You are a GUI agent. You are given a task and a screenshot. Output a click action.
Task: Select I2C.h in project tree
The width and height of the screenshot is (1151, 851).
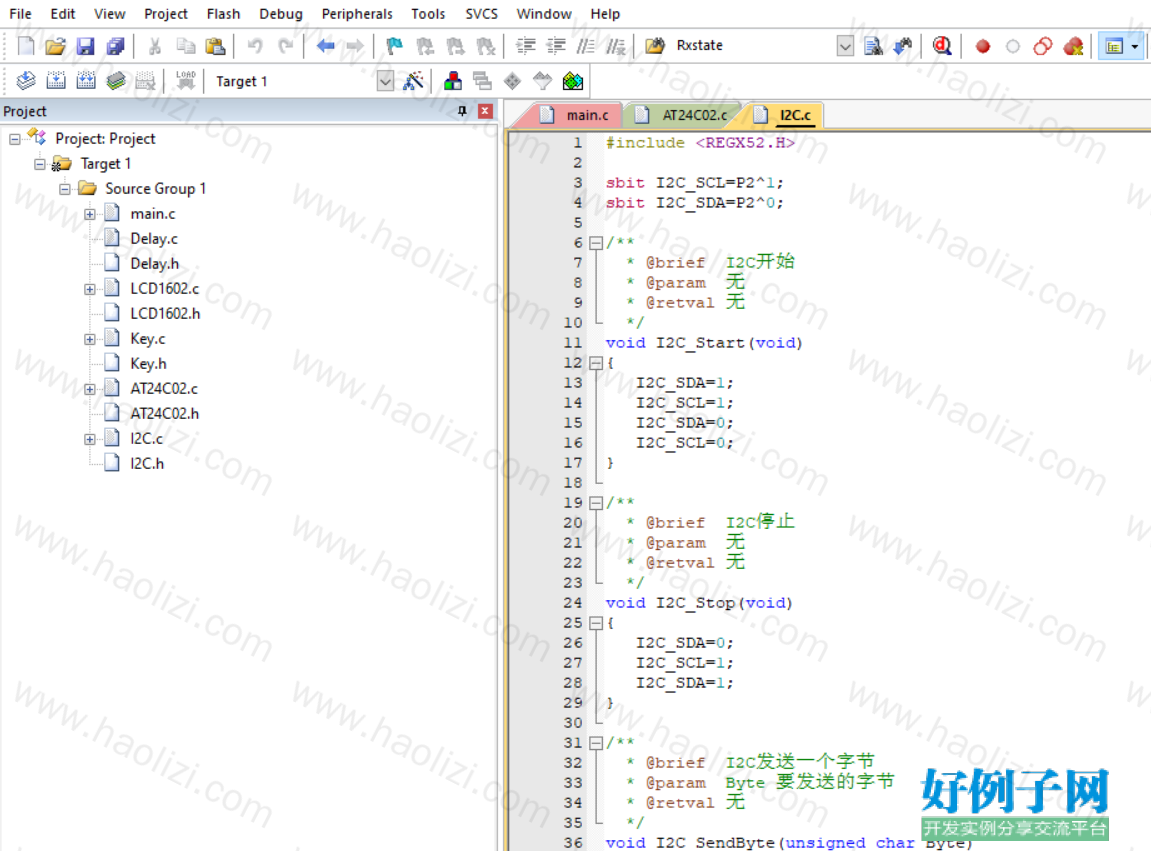point(147,463)
